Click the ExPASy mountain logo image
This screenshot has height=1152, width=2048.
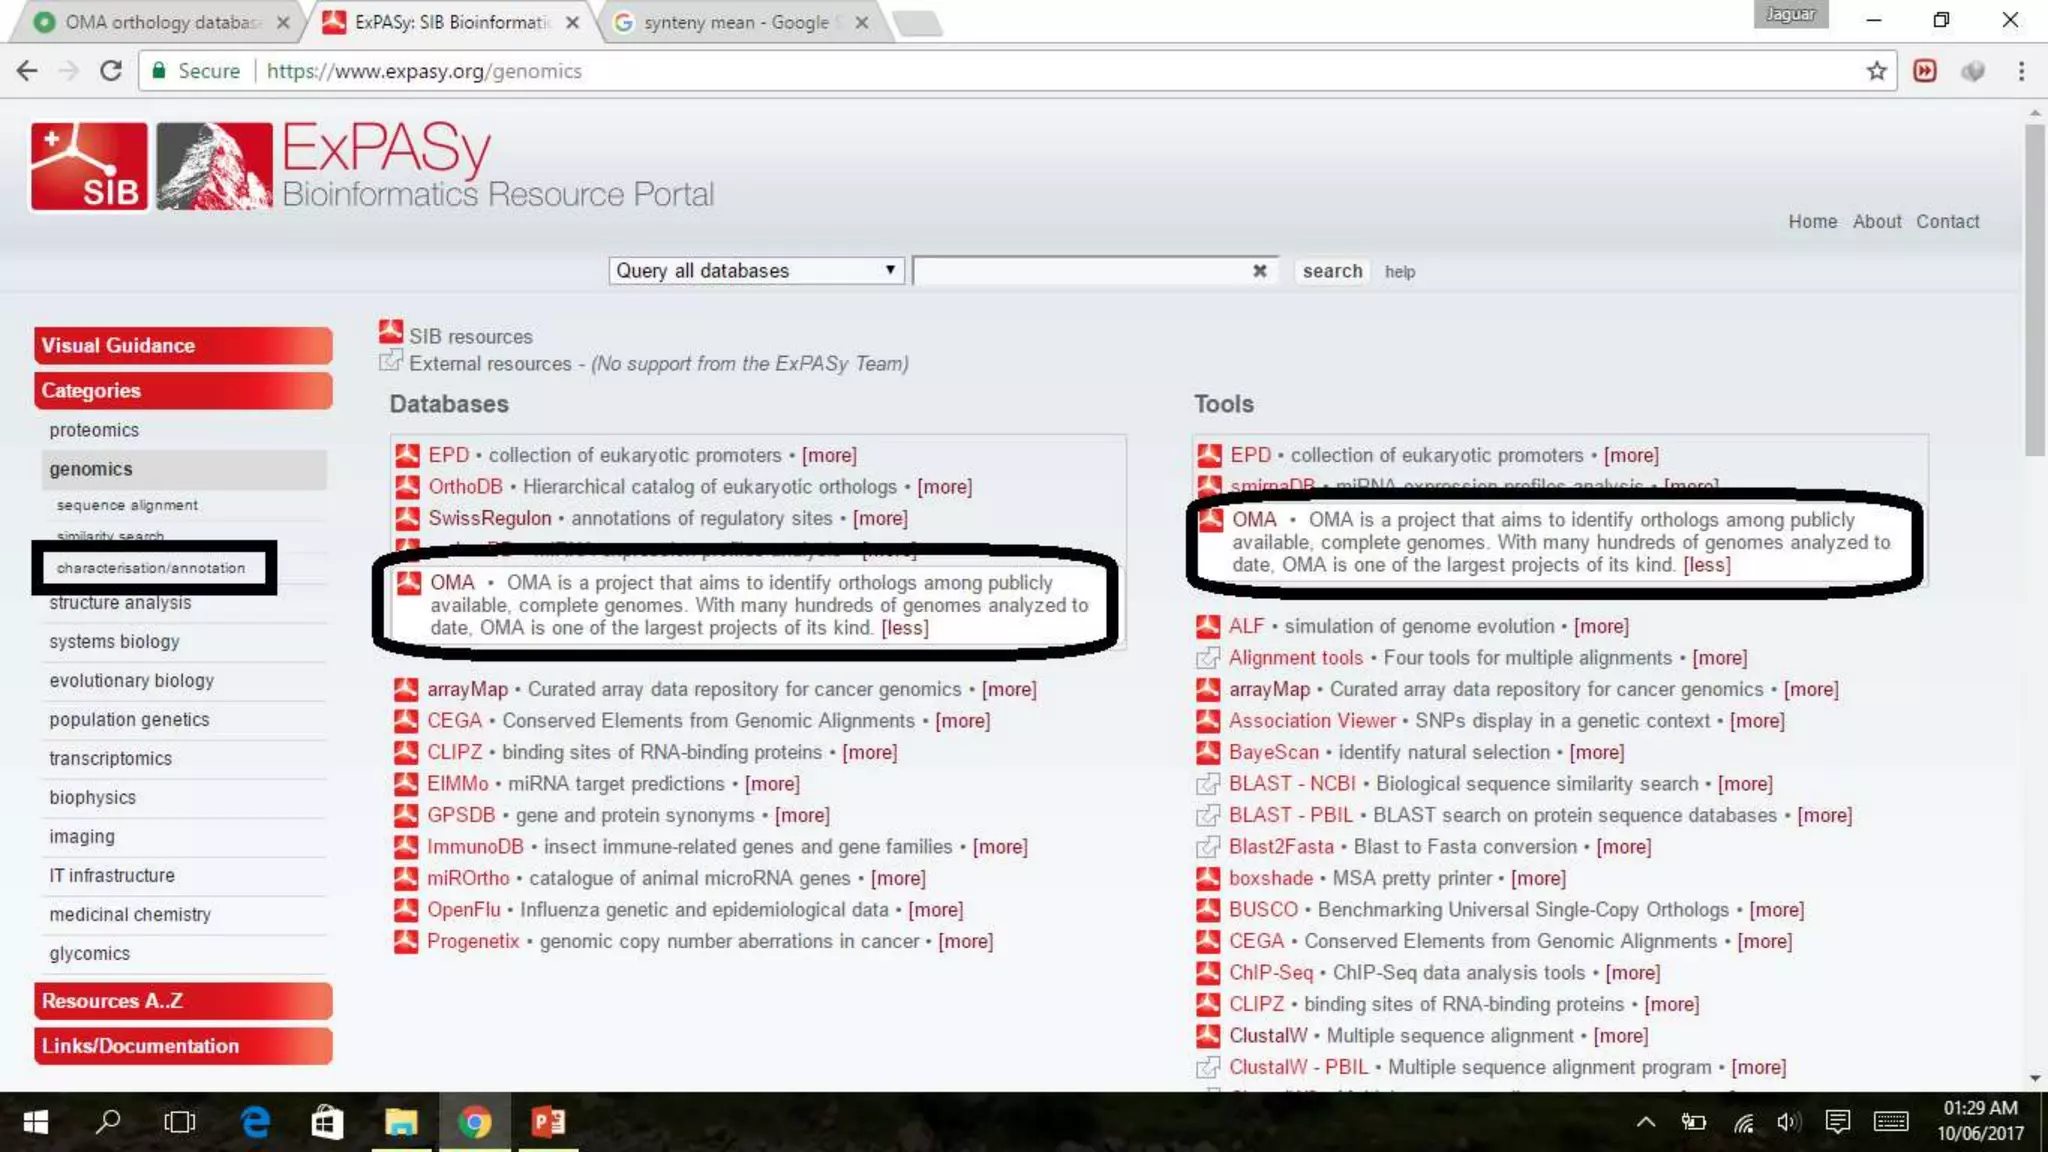click(214, 166)
